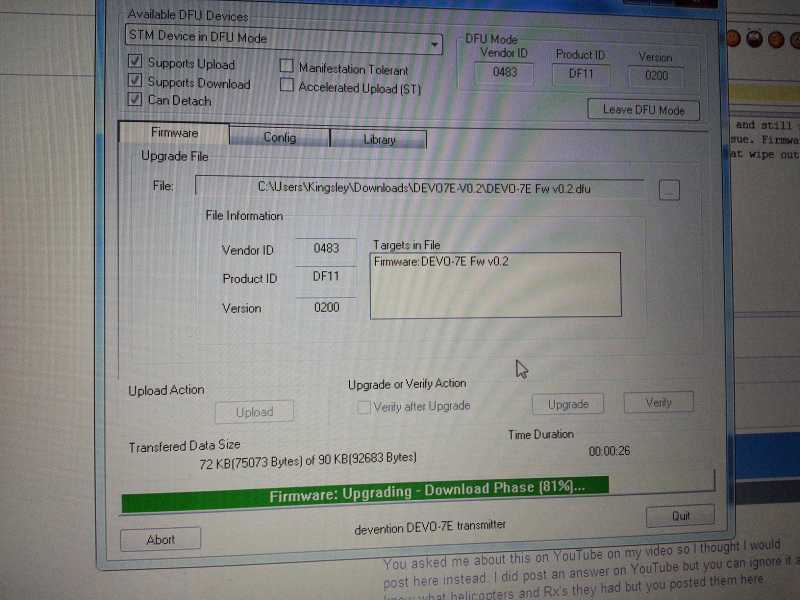
Task: Select Firmware: DEVO-7E Fw v0.2 target
Action: click(x=441, y=262)
